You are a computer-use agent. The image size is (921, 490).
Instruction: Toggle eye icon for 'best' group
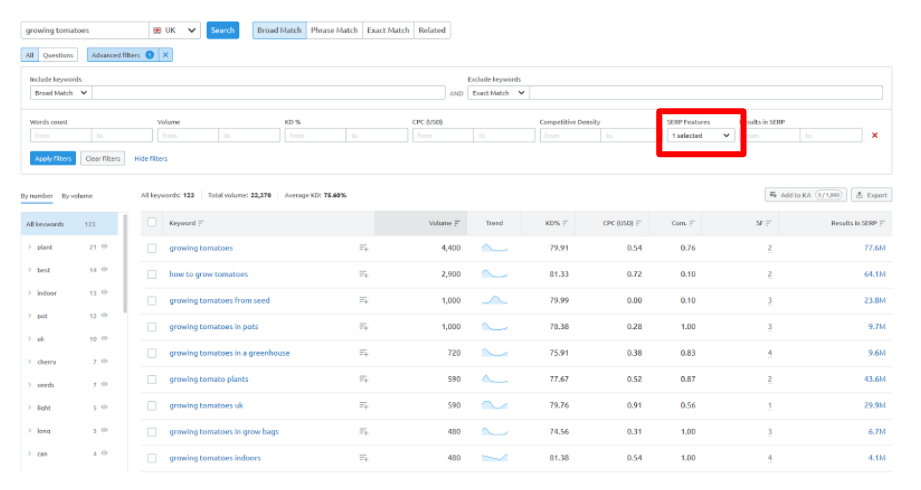click(105, 270)
